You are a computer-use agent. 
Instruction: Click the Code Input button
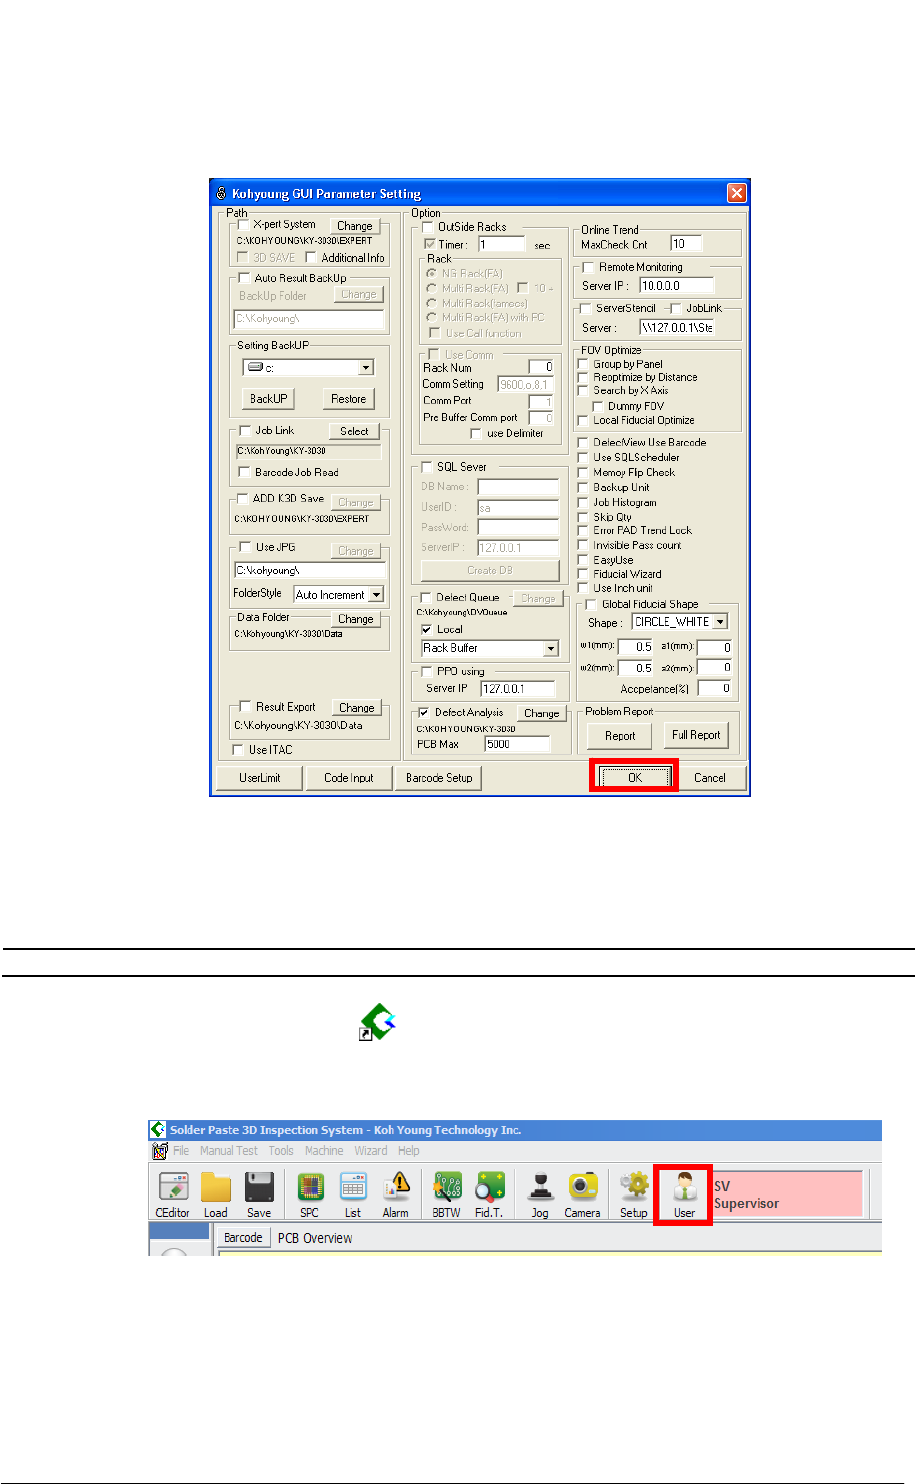click(x=349, y=777)
